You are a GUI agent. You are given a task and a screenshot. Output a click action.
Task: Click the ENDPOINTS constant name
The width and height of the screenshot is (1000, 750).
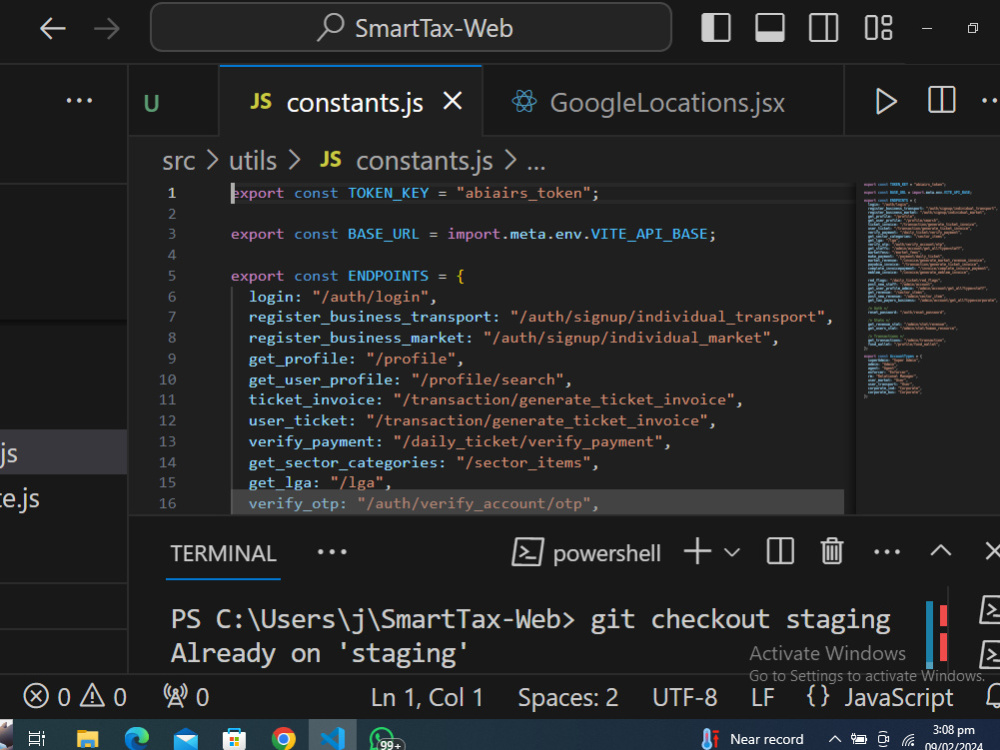(x=388, y=276)
